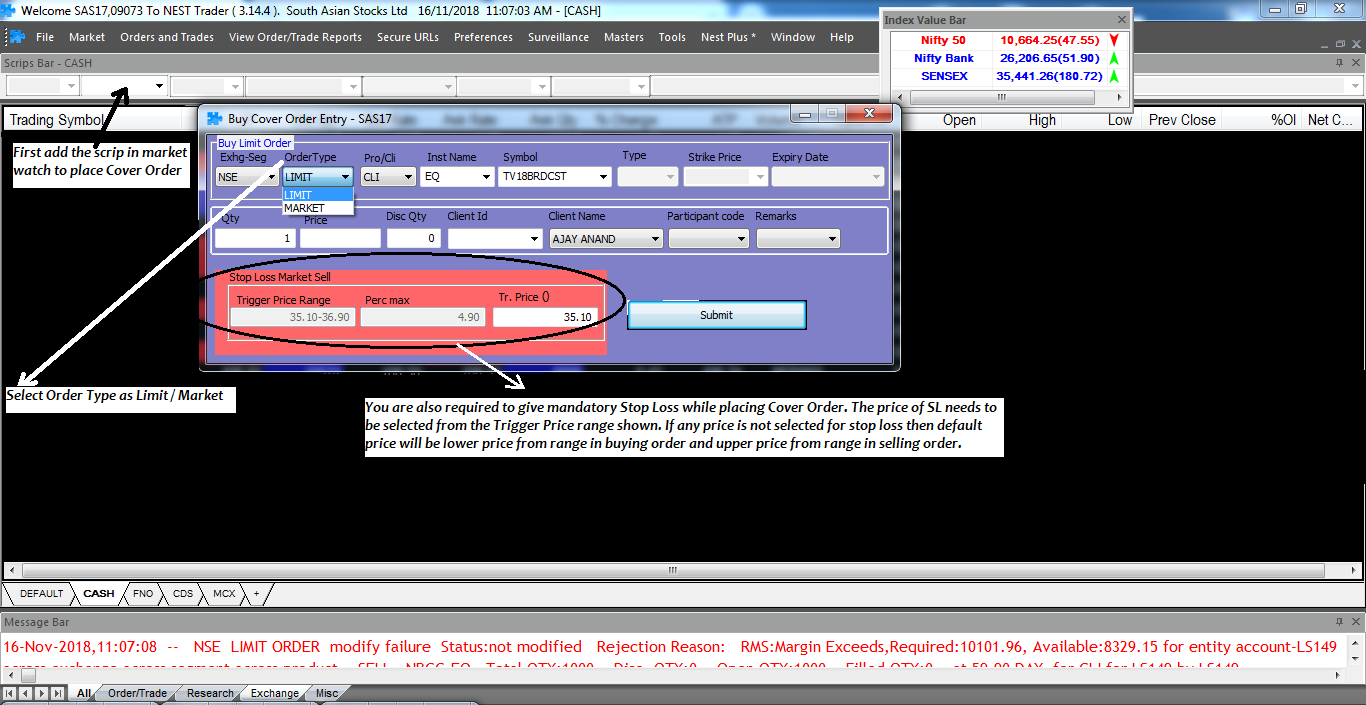The height and width of the screenshot is (705, 1366).
Task: Open the Secure URLs menu
Action: click(408, 37)
